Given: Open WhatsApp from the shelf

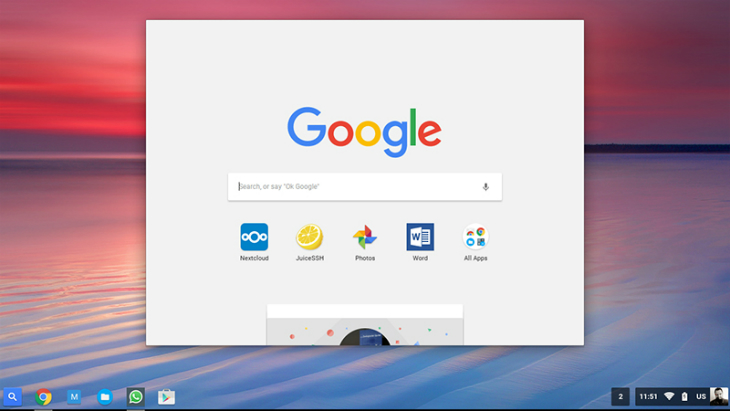Looking at the screenshot, I should point(135,397).
